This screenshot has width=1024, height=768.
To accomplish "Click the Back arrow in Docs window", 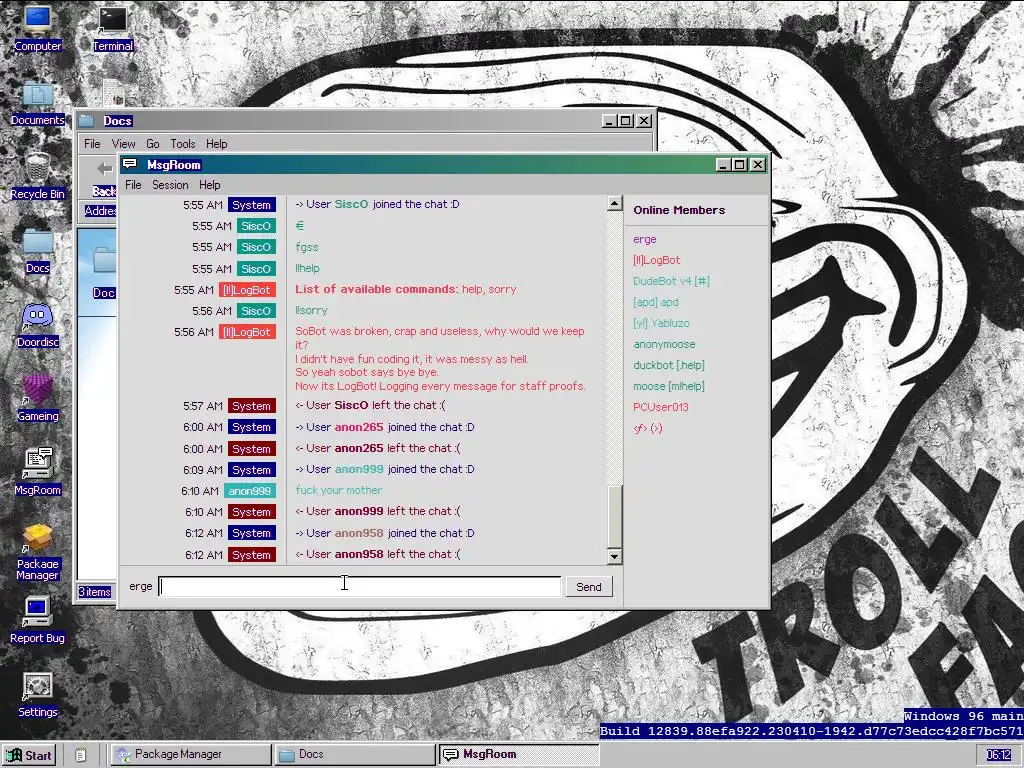I will tap(104, 169).
